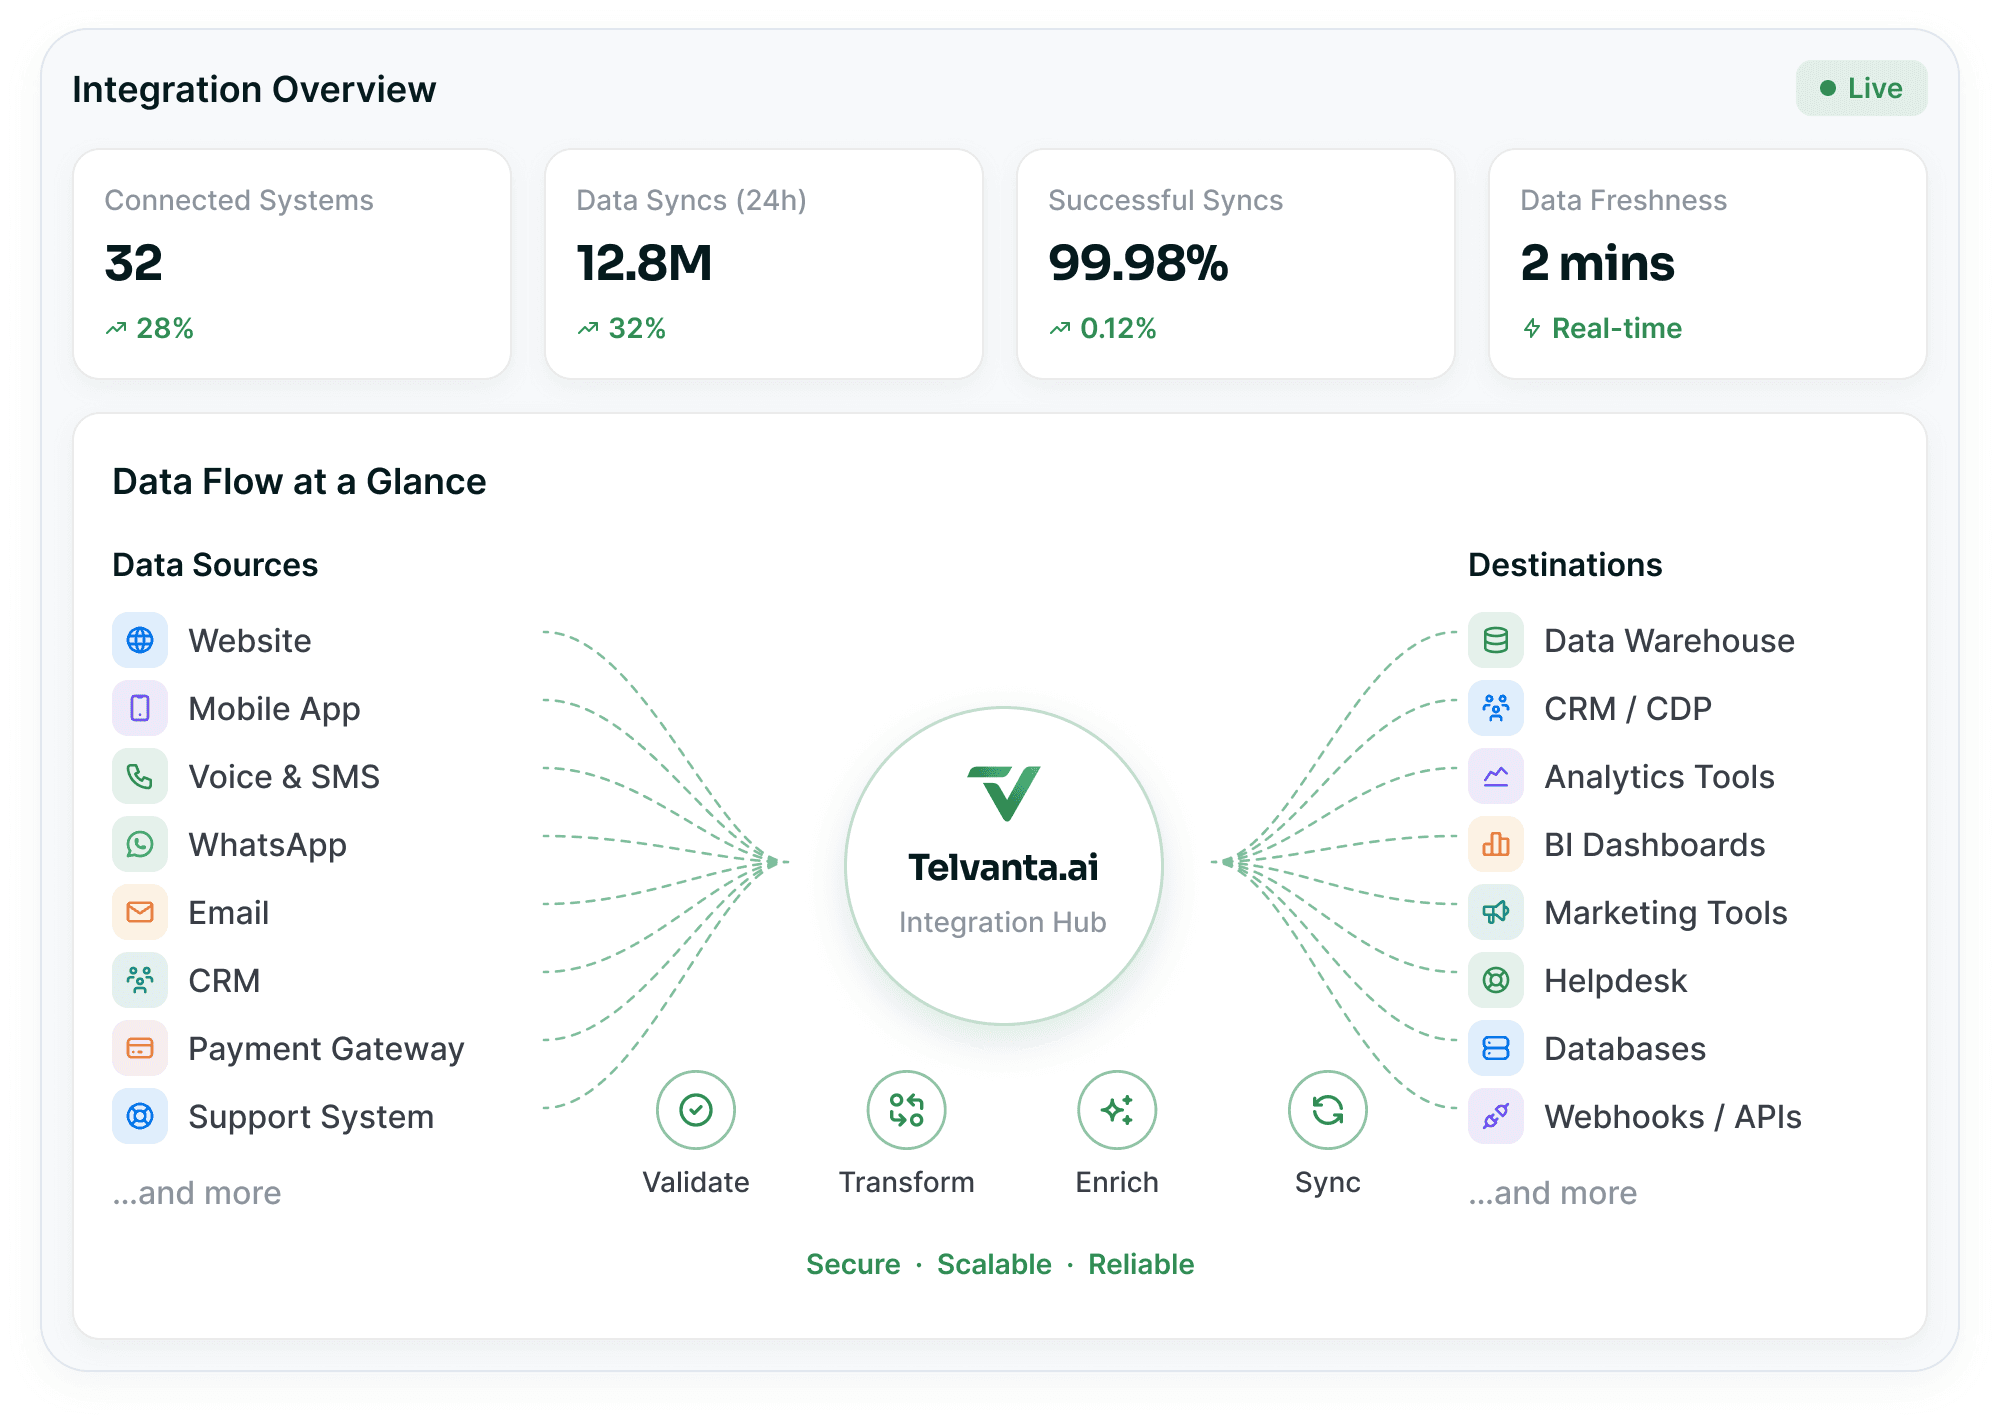Open the Data Syncs (24h) card
Viewport: 2000px width, 1424px height.
[764, 264]
